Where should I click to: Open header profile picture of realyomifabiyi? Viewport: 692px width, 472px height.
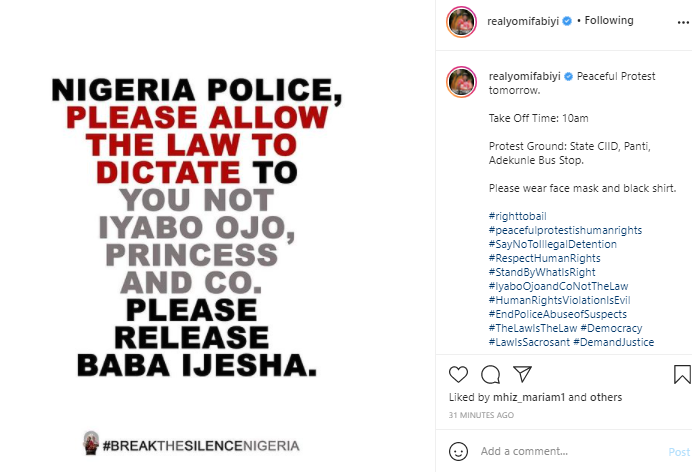[461, 20]
